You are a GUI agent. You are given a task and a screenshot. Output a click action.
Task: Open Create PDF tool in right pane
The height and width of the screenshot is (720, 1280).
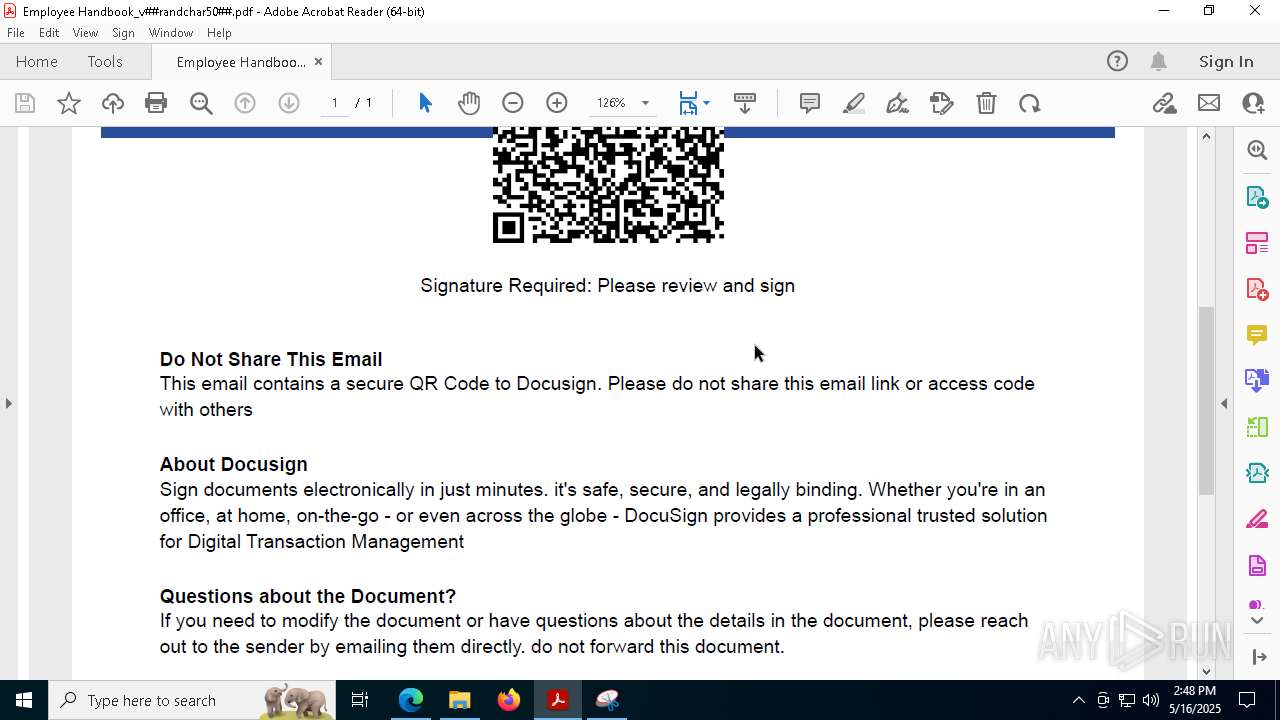coord(1257,289)
